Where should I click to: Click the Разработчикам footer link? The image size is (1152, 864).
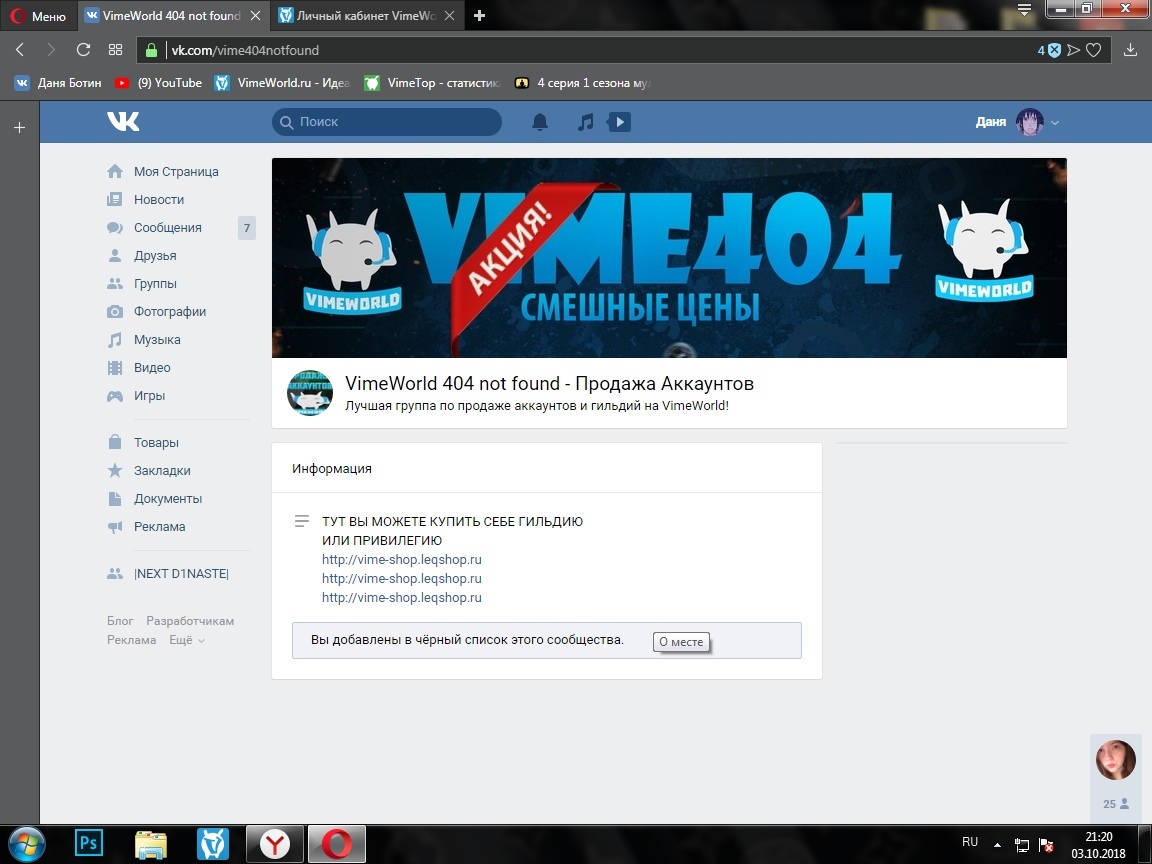tap(190, 621)
